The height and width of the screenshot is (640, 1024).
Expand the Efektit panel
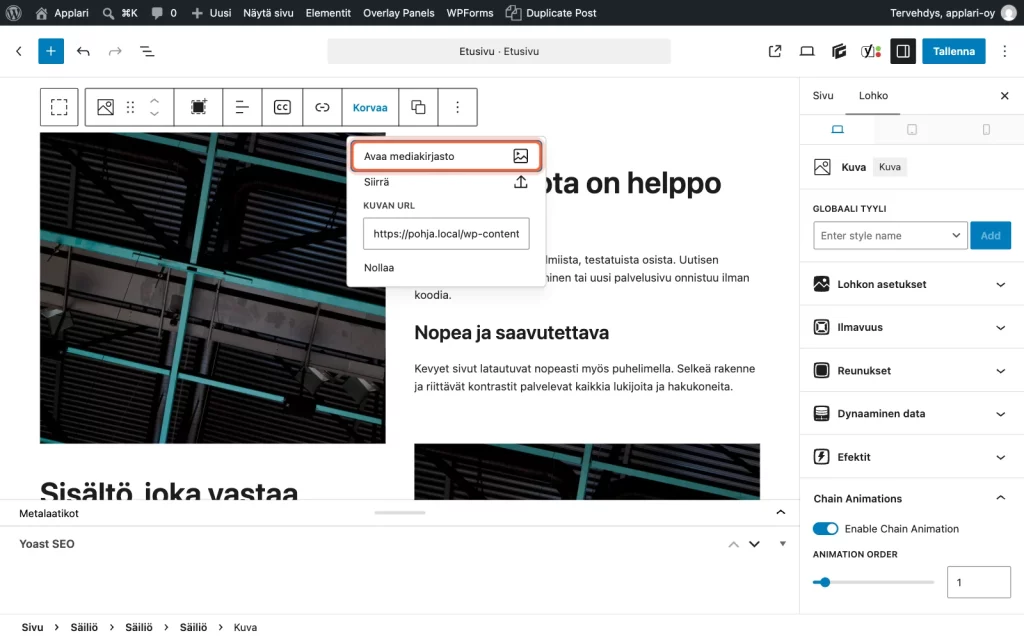pyautogui.click(x=911, y=456)
